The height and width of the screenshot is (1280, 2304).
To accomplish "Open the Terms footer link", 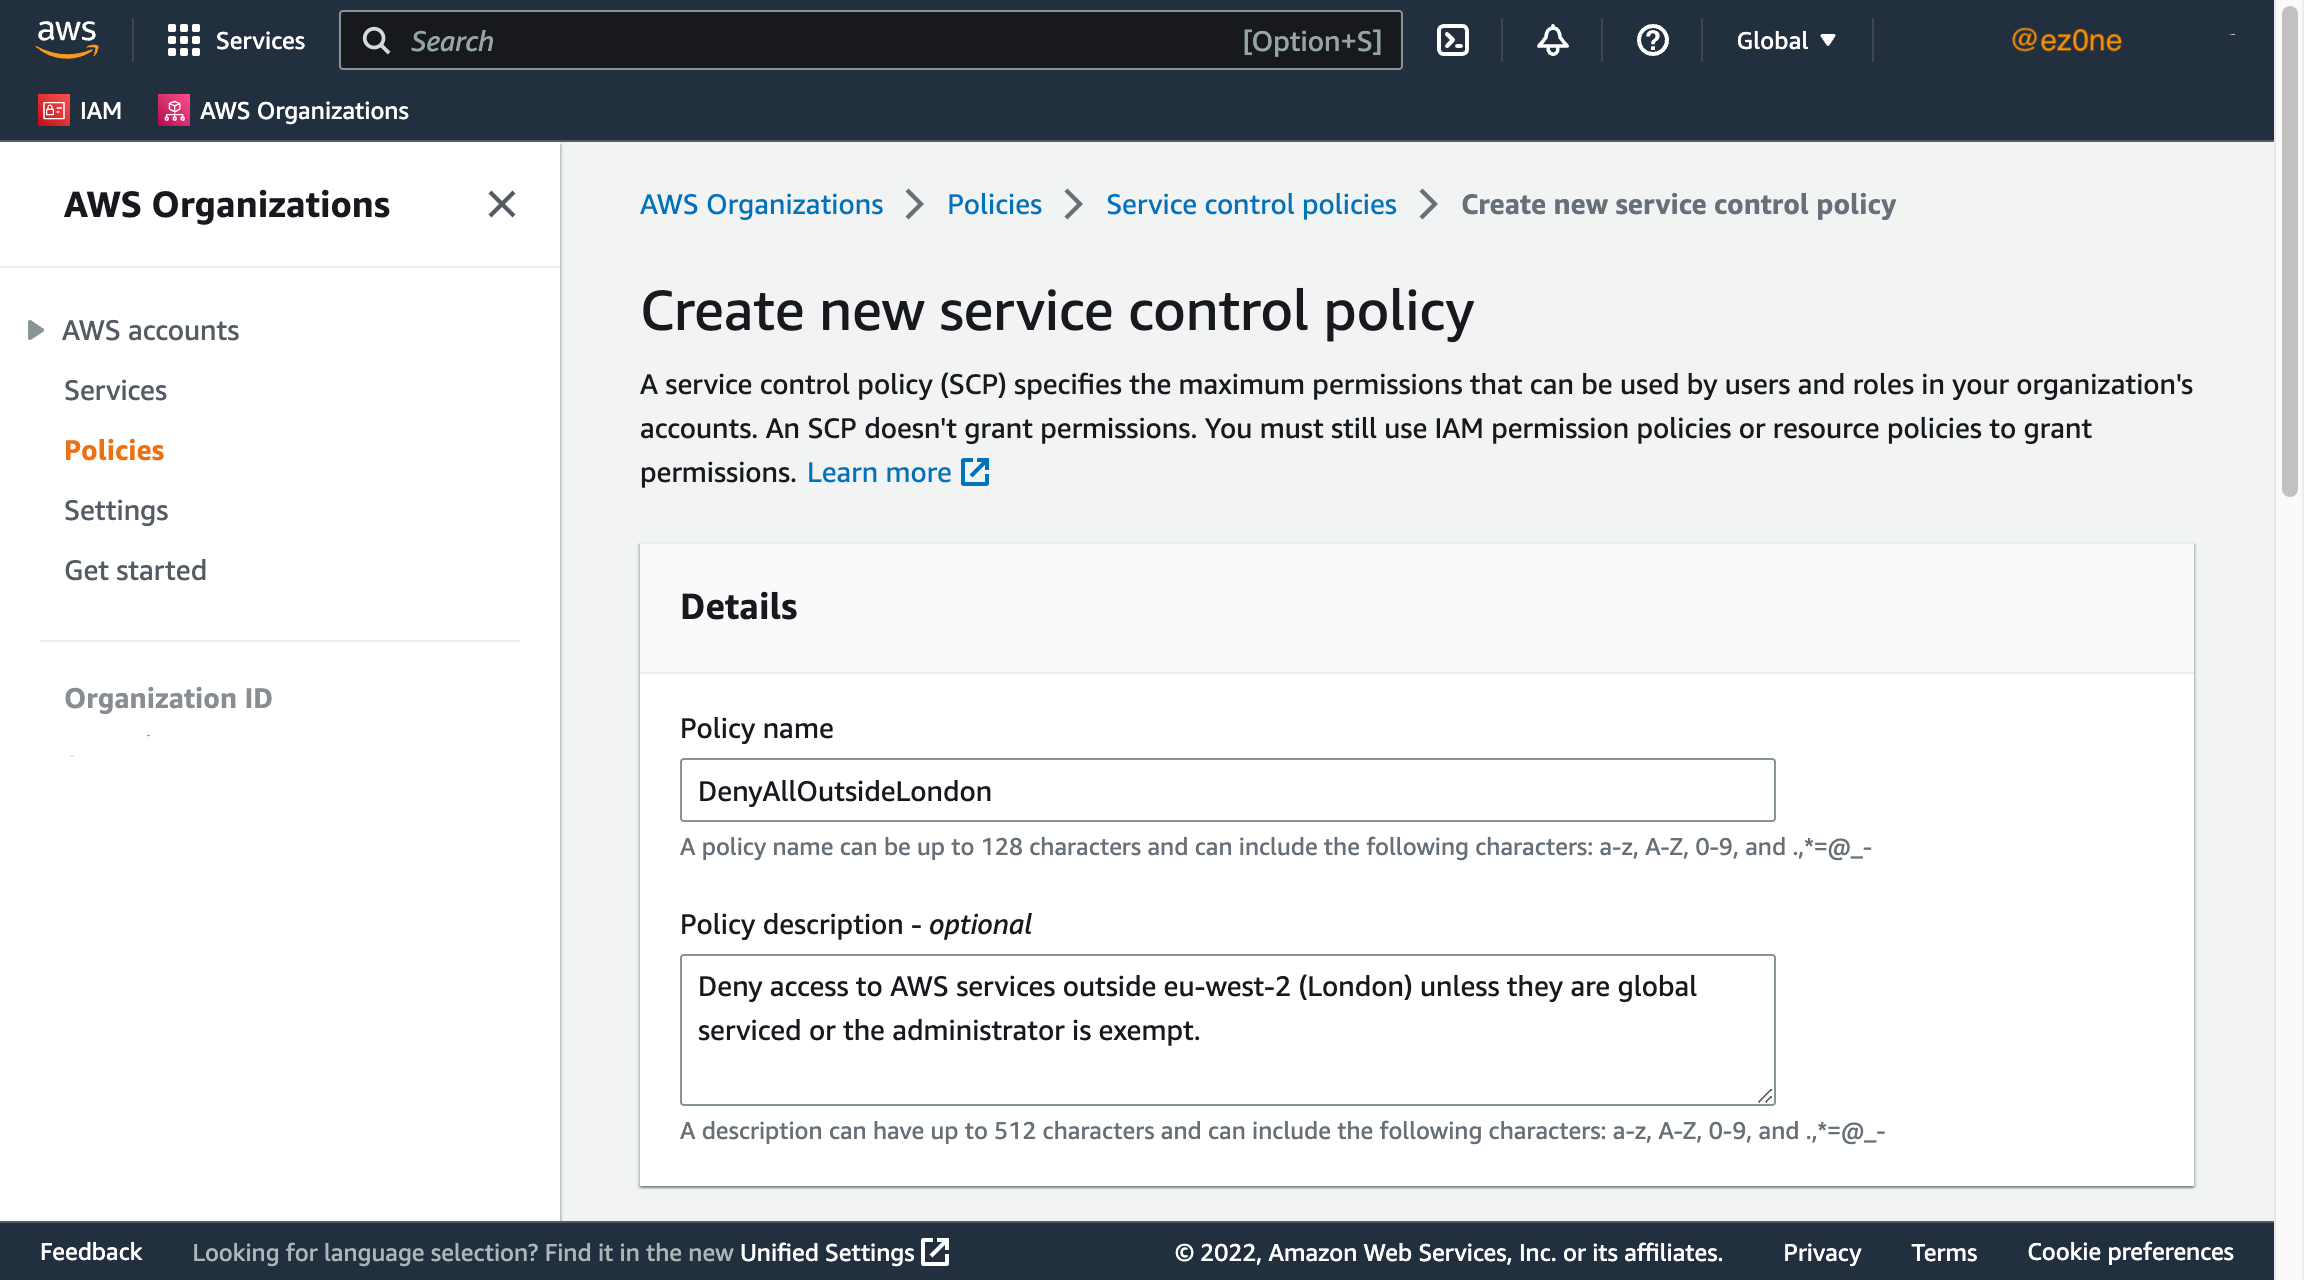I will pos(1944,1252).
